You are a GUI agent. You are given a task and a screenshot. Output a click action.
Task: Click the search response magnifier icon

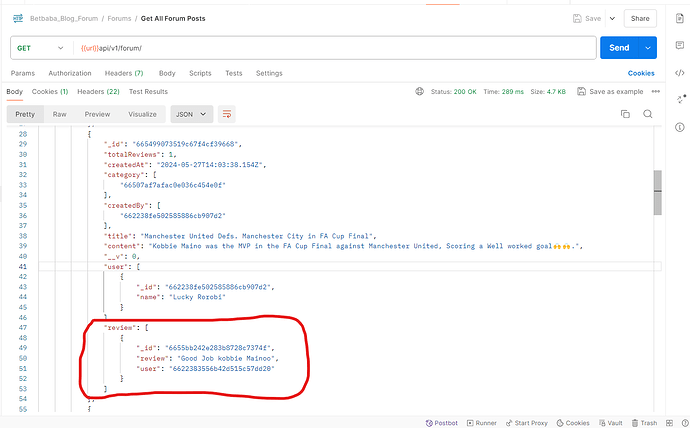coord(647,114)
